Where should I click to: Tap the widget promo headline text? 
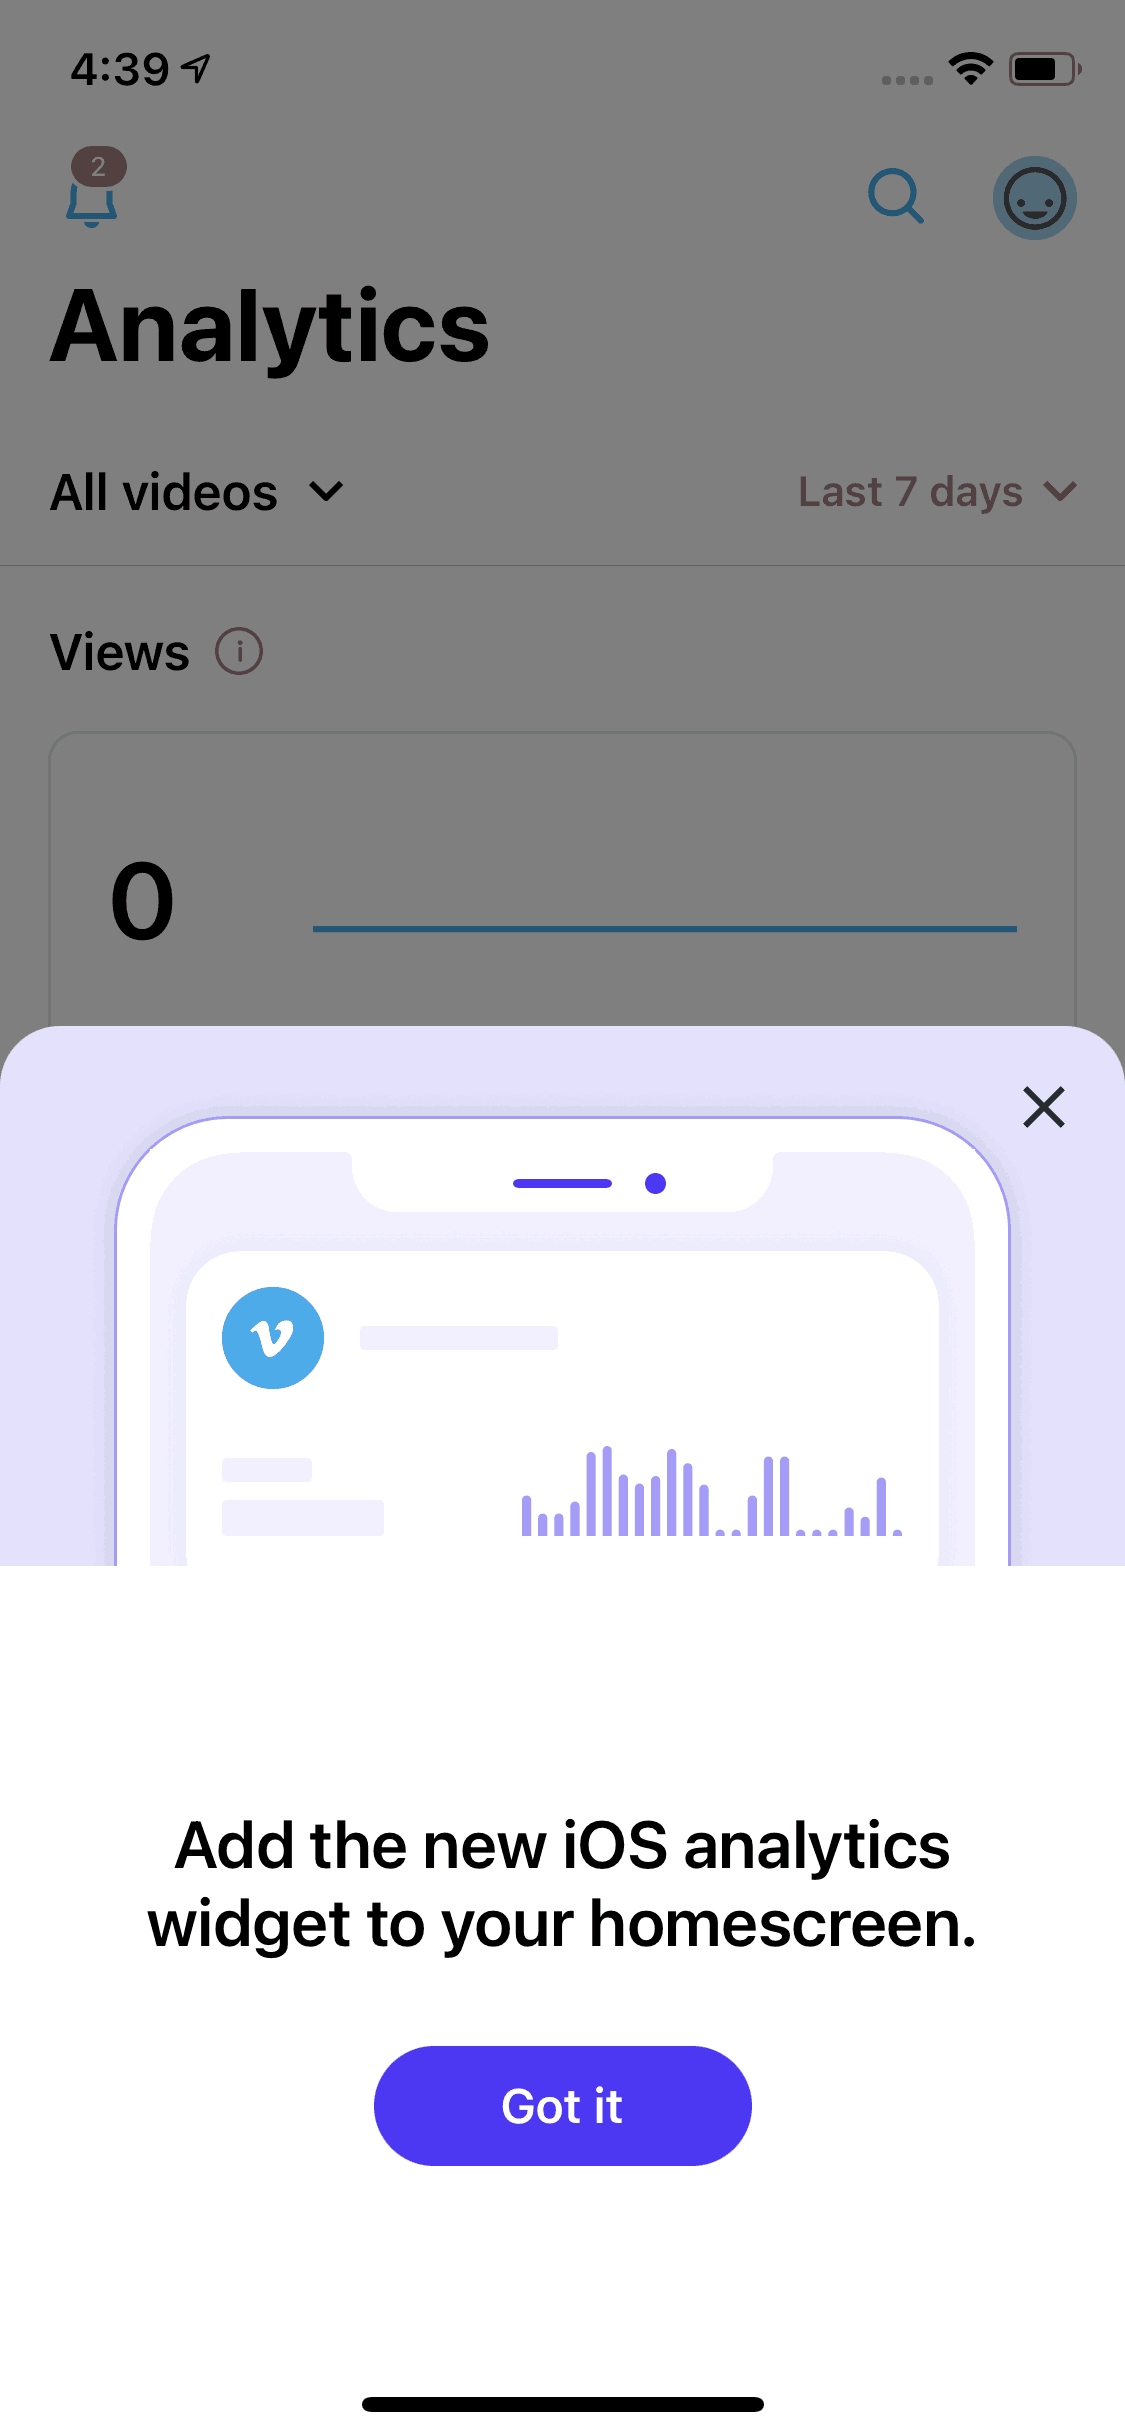[563, 1884]
